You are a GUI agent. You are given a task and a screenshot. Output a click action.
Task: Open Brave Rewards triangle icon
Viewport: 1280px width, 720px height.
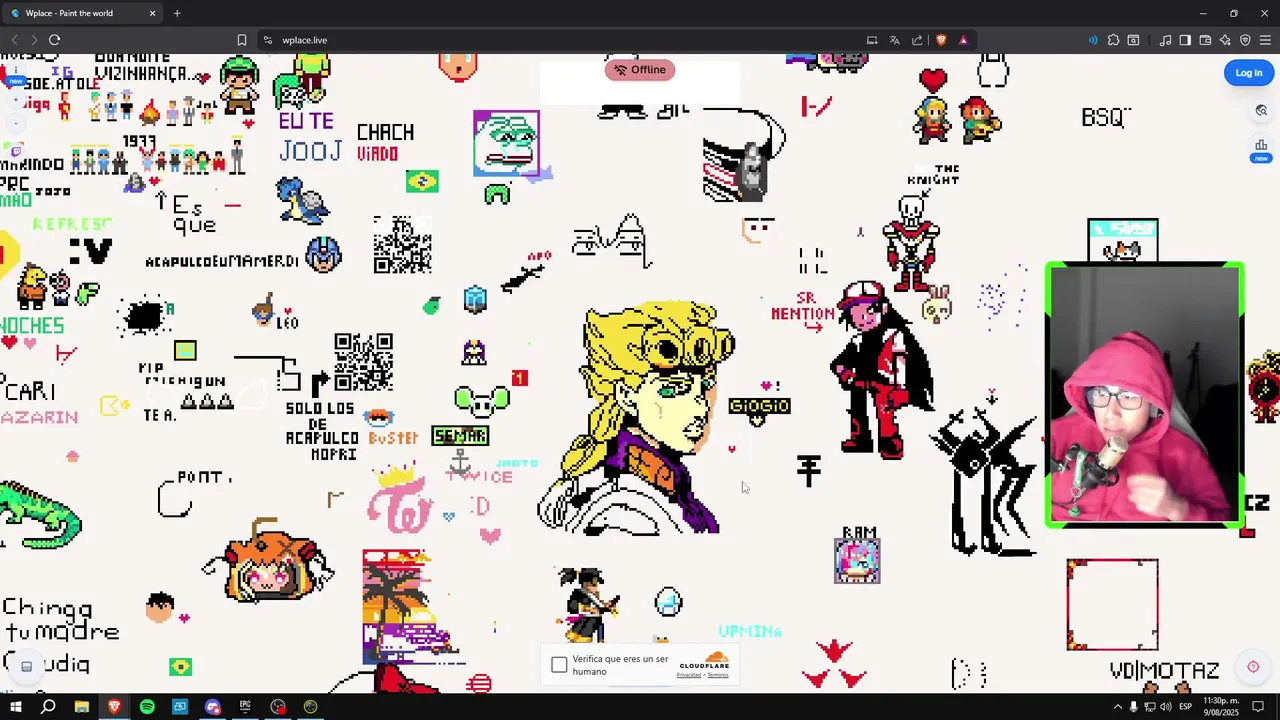pos(963,40)
